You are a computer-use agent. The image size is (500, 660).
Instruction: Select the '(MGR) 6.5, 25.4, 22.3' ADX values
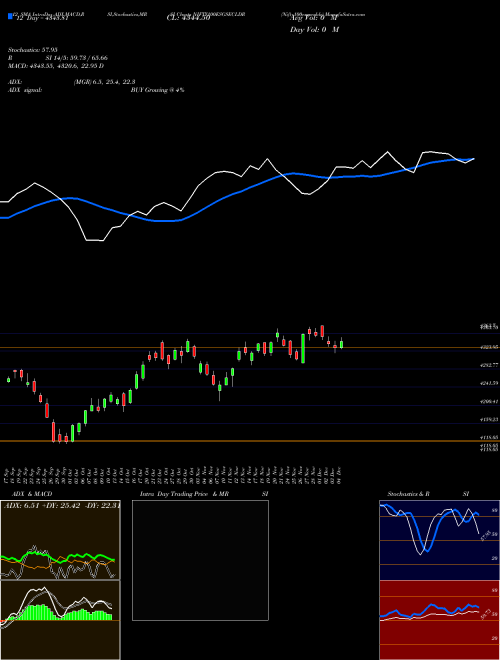(x=104, y=82)
